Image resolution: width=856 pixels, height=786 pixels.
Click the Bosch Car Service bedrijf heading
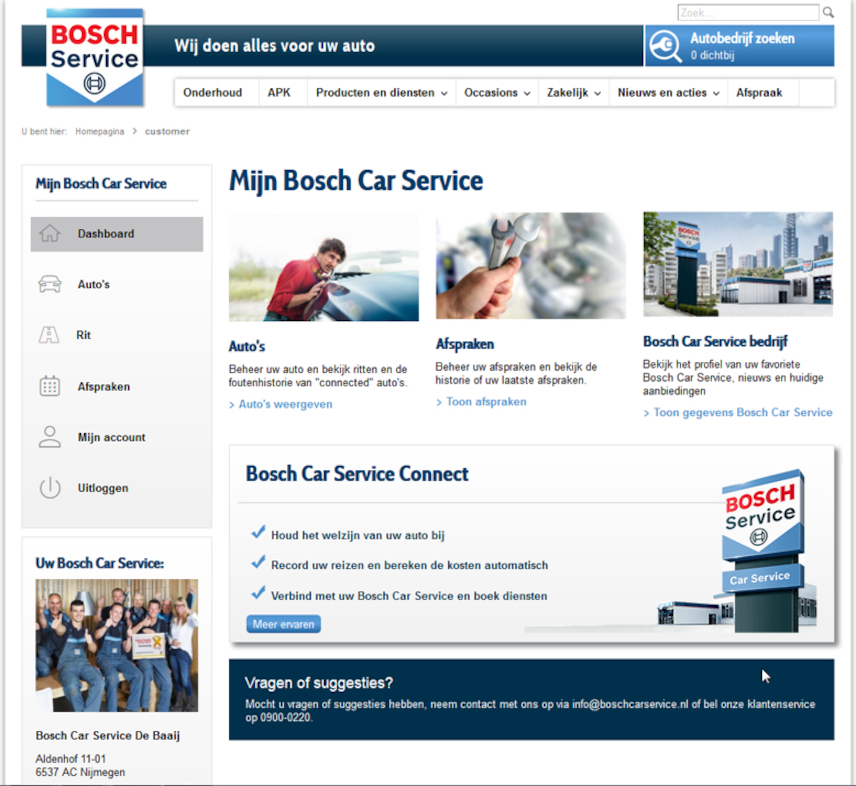point(715,342)
